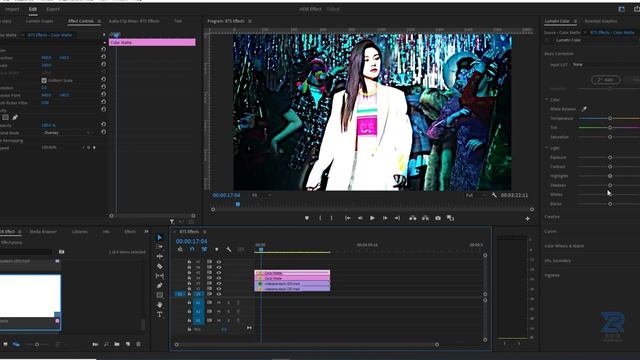Toggle eye visibility of V1 track
This screenshot has height=360, width=640.
(x=219, y=294)
